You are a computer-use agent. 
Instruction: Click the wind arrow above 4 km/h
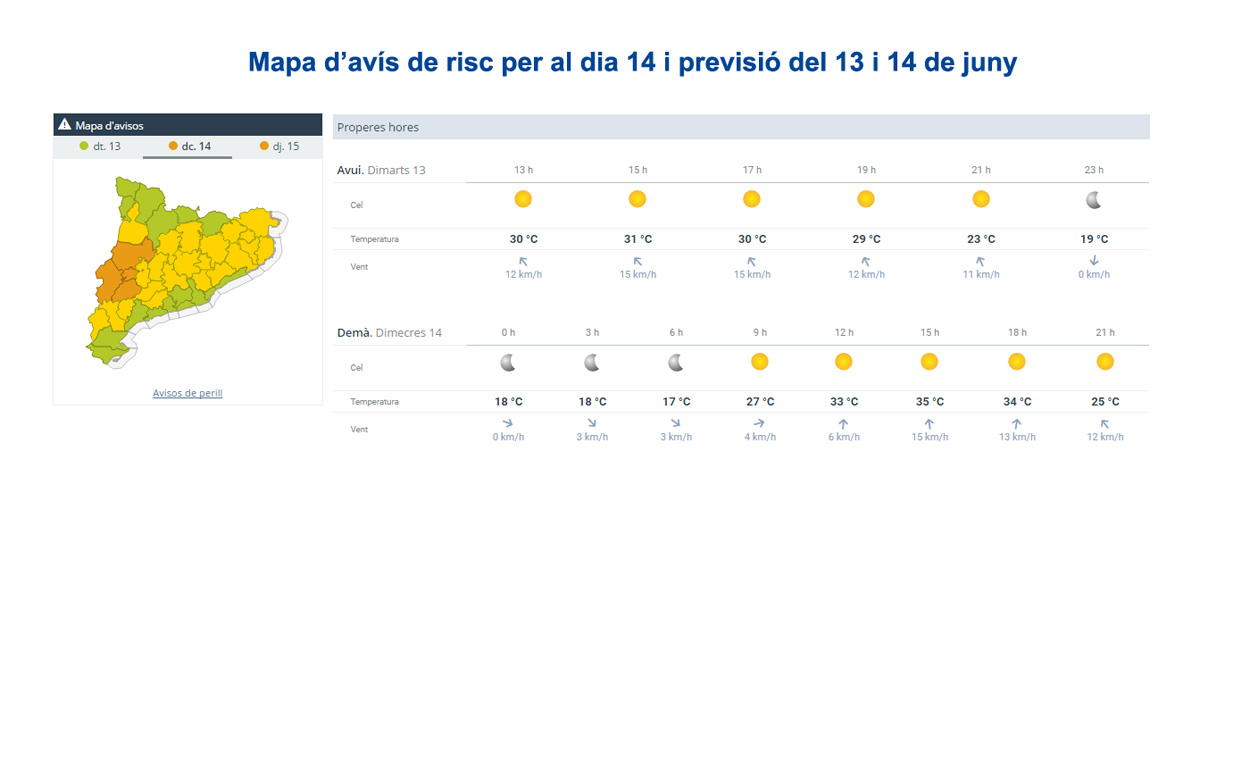760,424
